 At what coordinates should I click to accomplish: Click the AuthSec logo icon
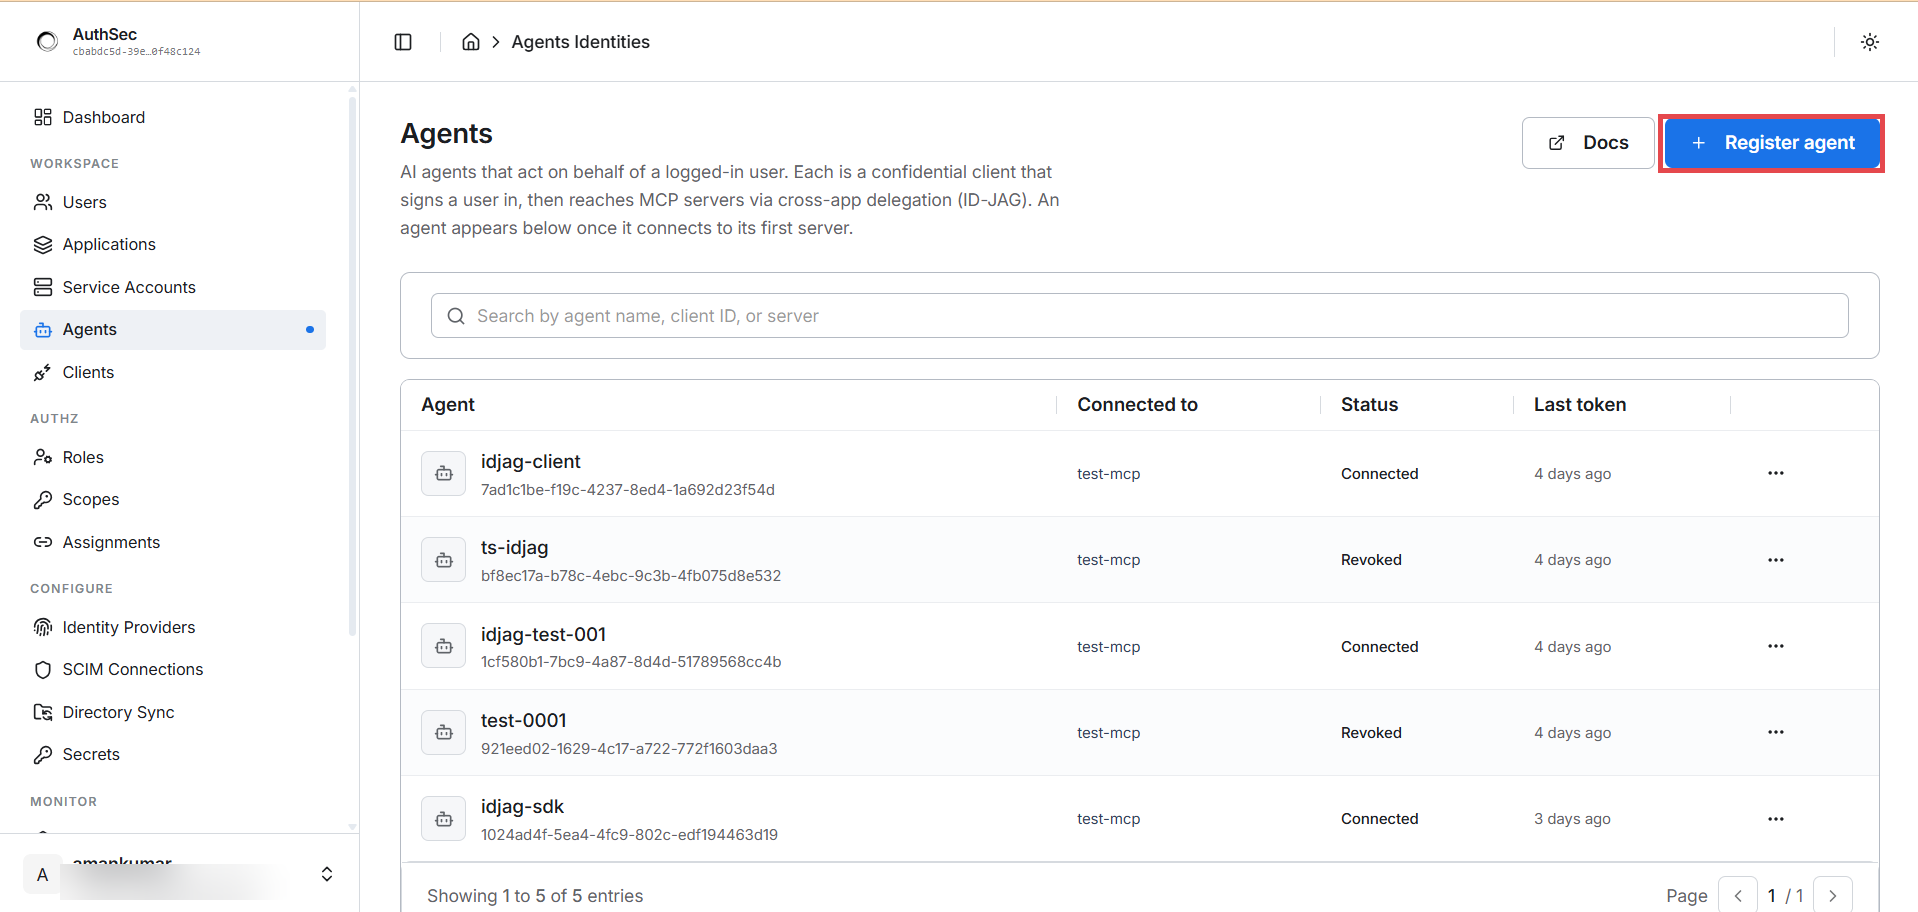coord(47,41)
